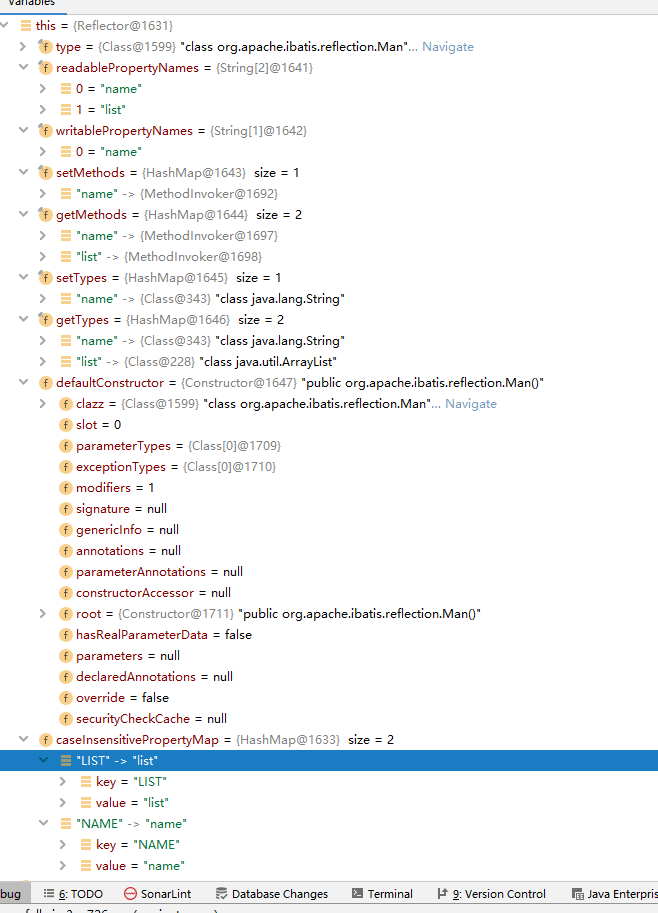Open the SonarLint tool window icon

pyautogui.click(x=130, y=893)
